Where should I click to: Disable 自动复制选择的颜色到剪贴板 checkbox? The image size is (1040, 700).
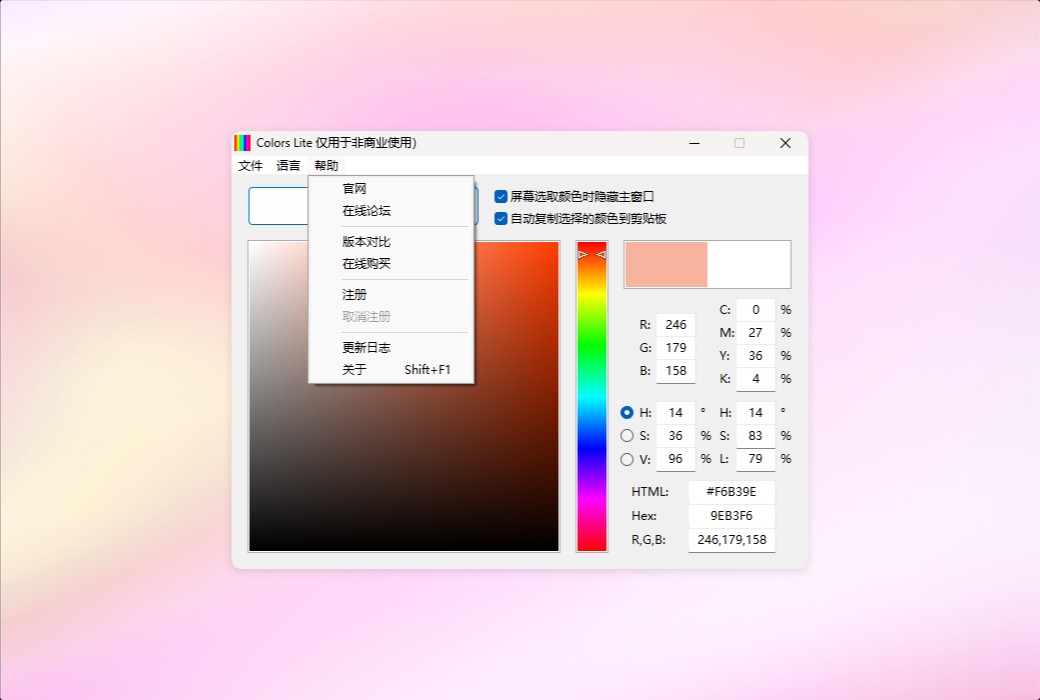[500, 218]
